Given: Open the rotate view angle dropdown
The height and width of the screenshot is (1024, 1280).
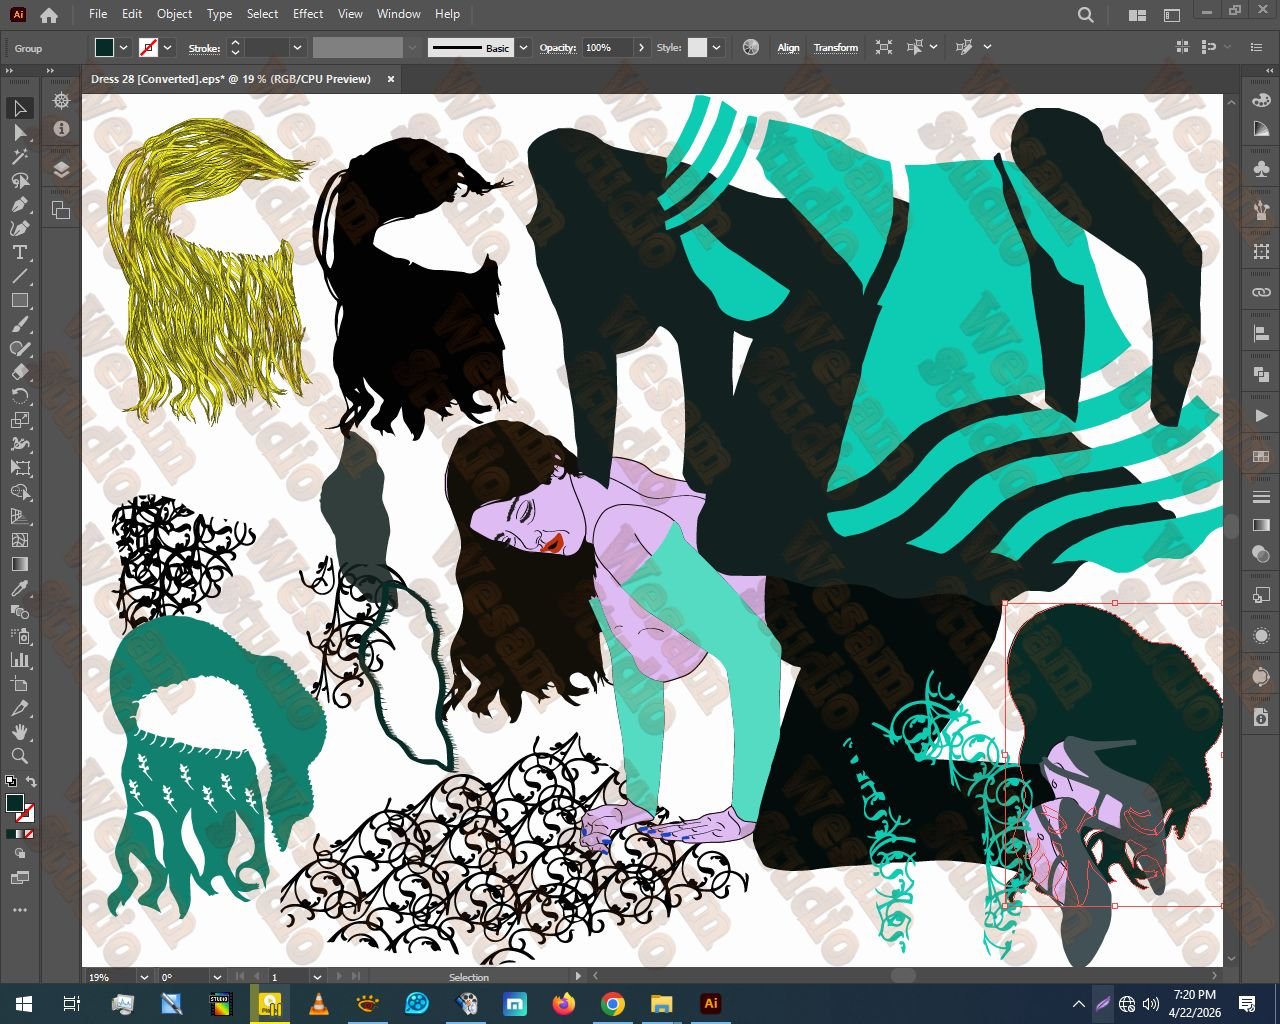Looking at the screenshot, I should 217,977.
